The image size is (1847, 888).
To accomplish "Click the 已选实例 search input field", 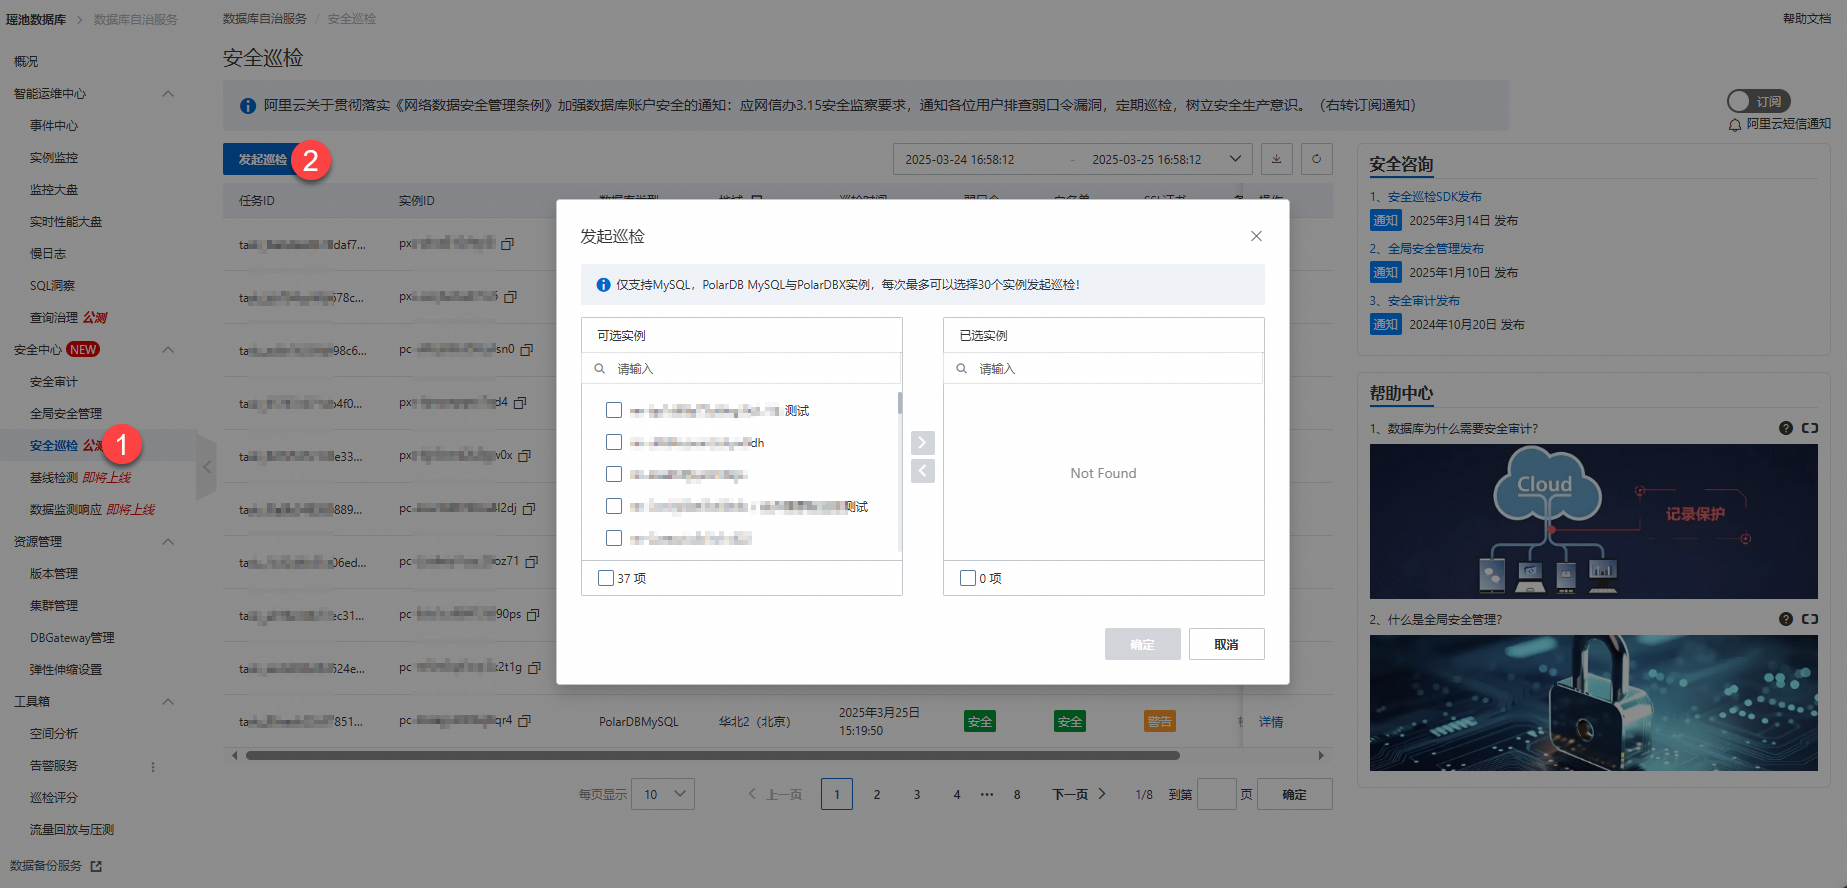I will (x=1104, y=369).
